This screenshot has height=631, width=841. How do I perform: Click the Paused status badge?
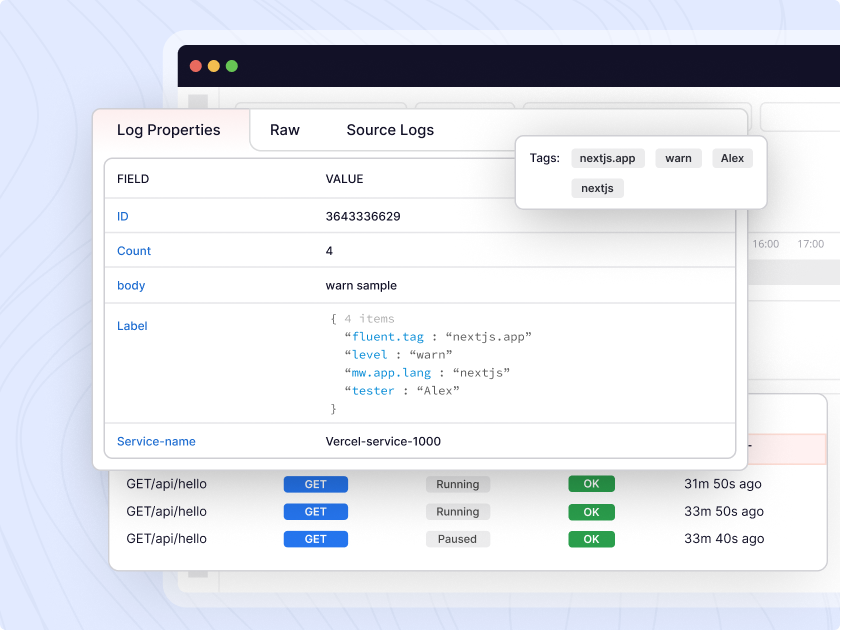point(457,538)
